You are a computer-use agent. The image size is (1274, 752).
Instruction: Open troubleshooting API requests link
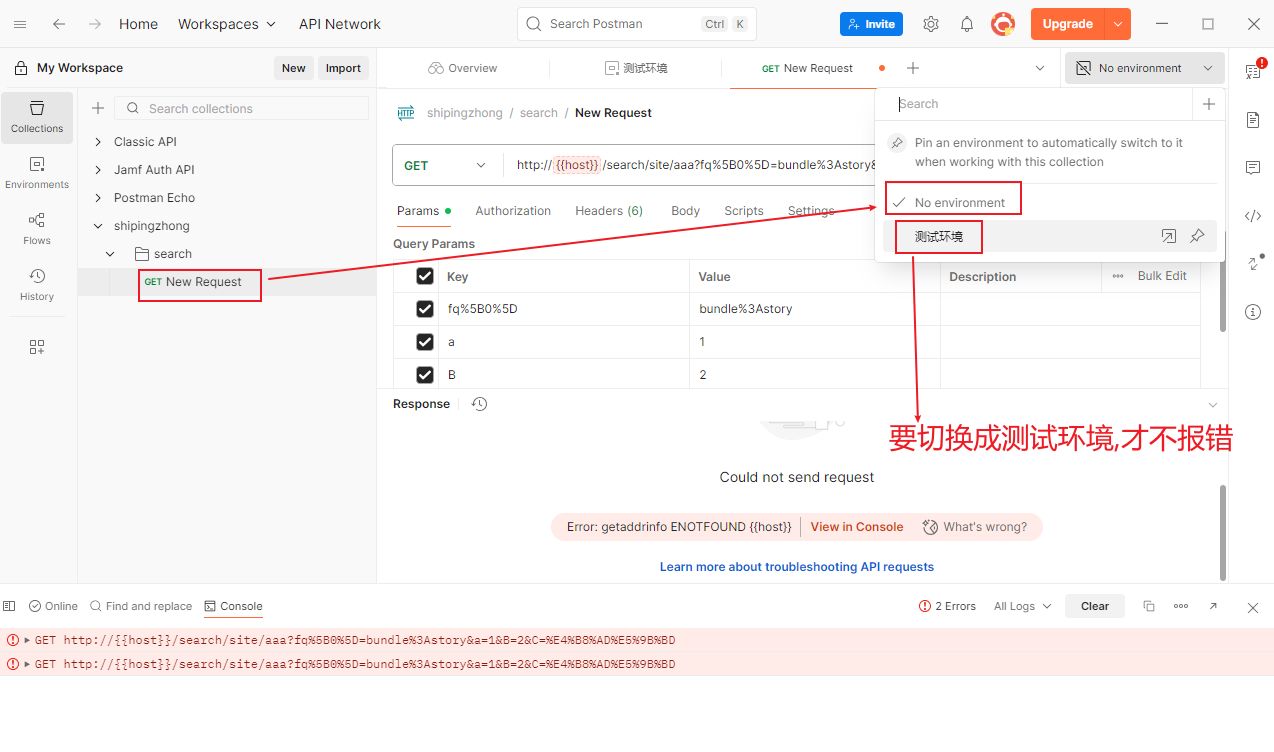tap(796, 567)
